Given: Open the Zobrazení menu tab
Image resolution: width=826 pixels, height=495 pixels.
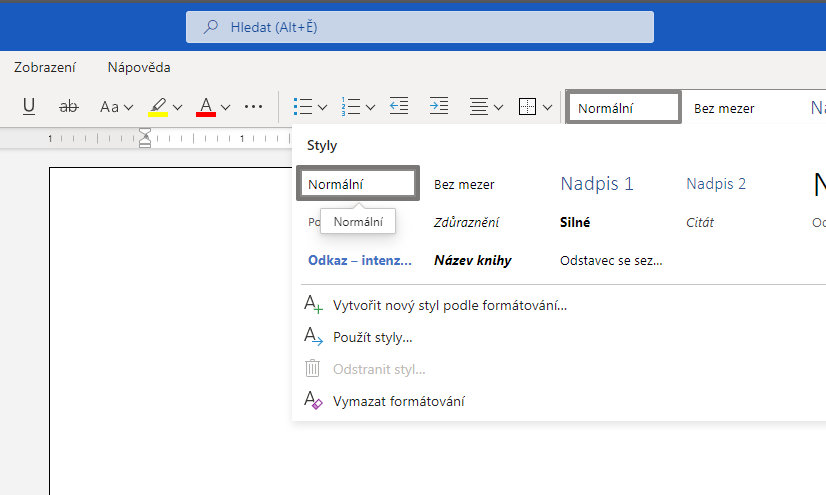Looking at the screenshot, I should (45, 68).
